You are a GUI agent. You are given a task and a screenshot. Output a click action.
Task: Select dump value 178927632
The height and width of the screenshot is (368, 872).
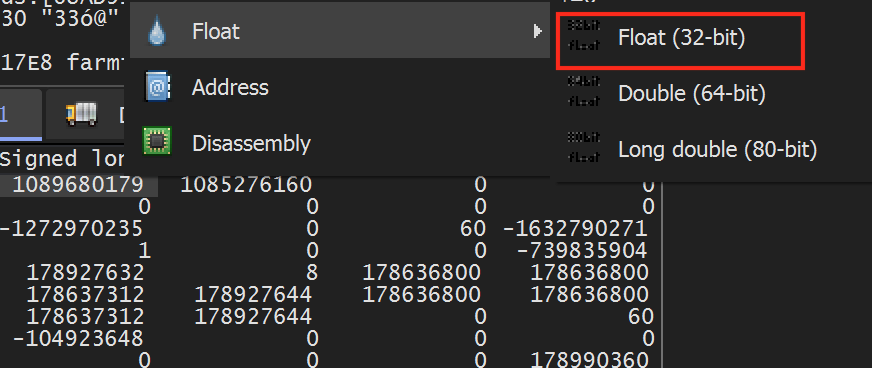[x=85, y=272]
